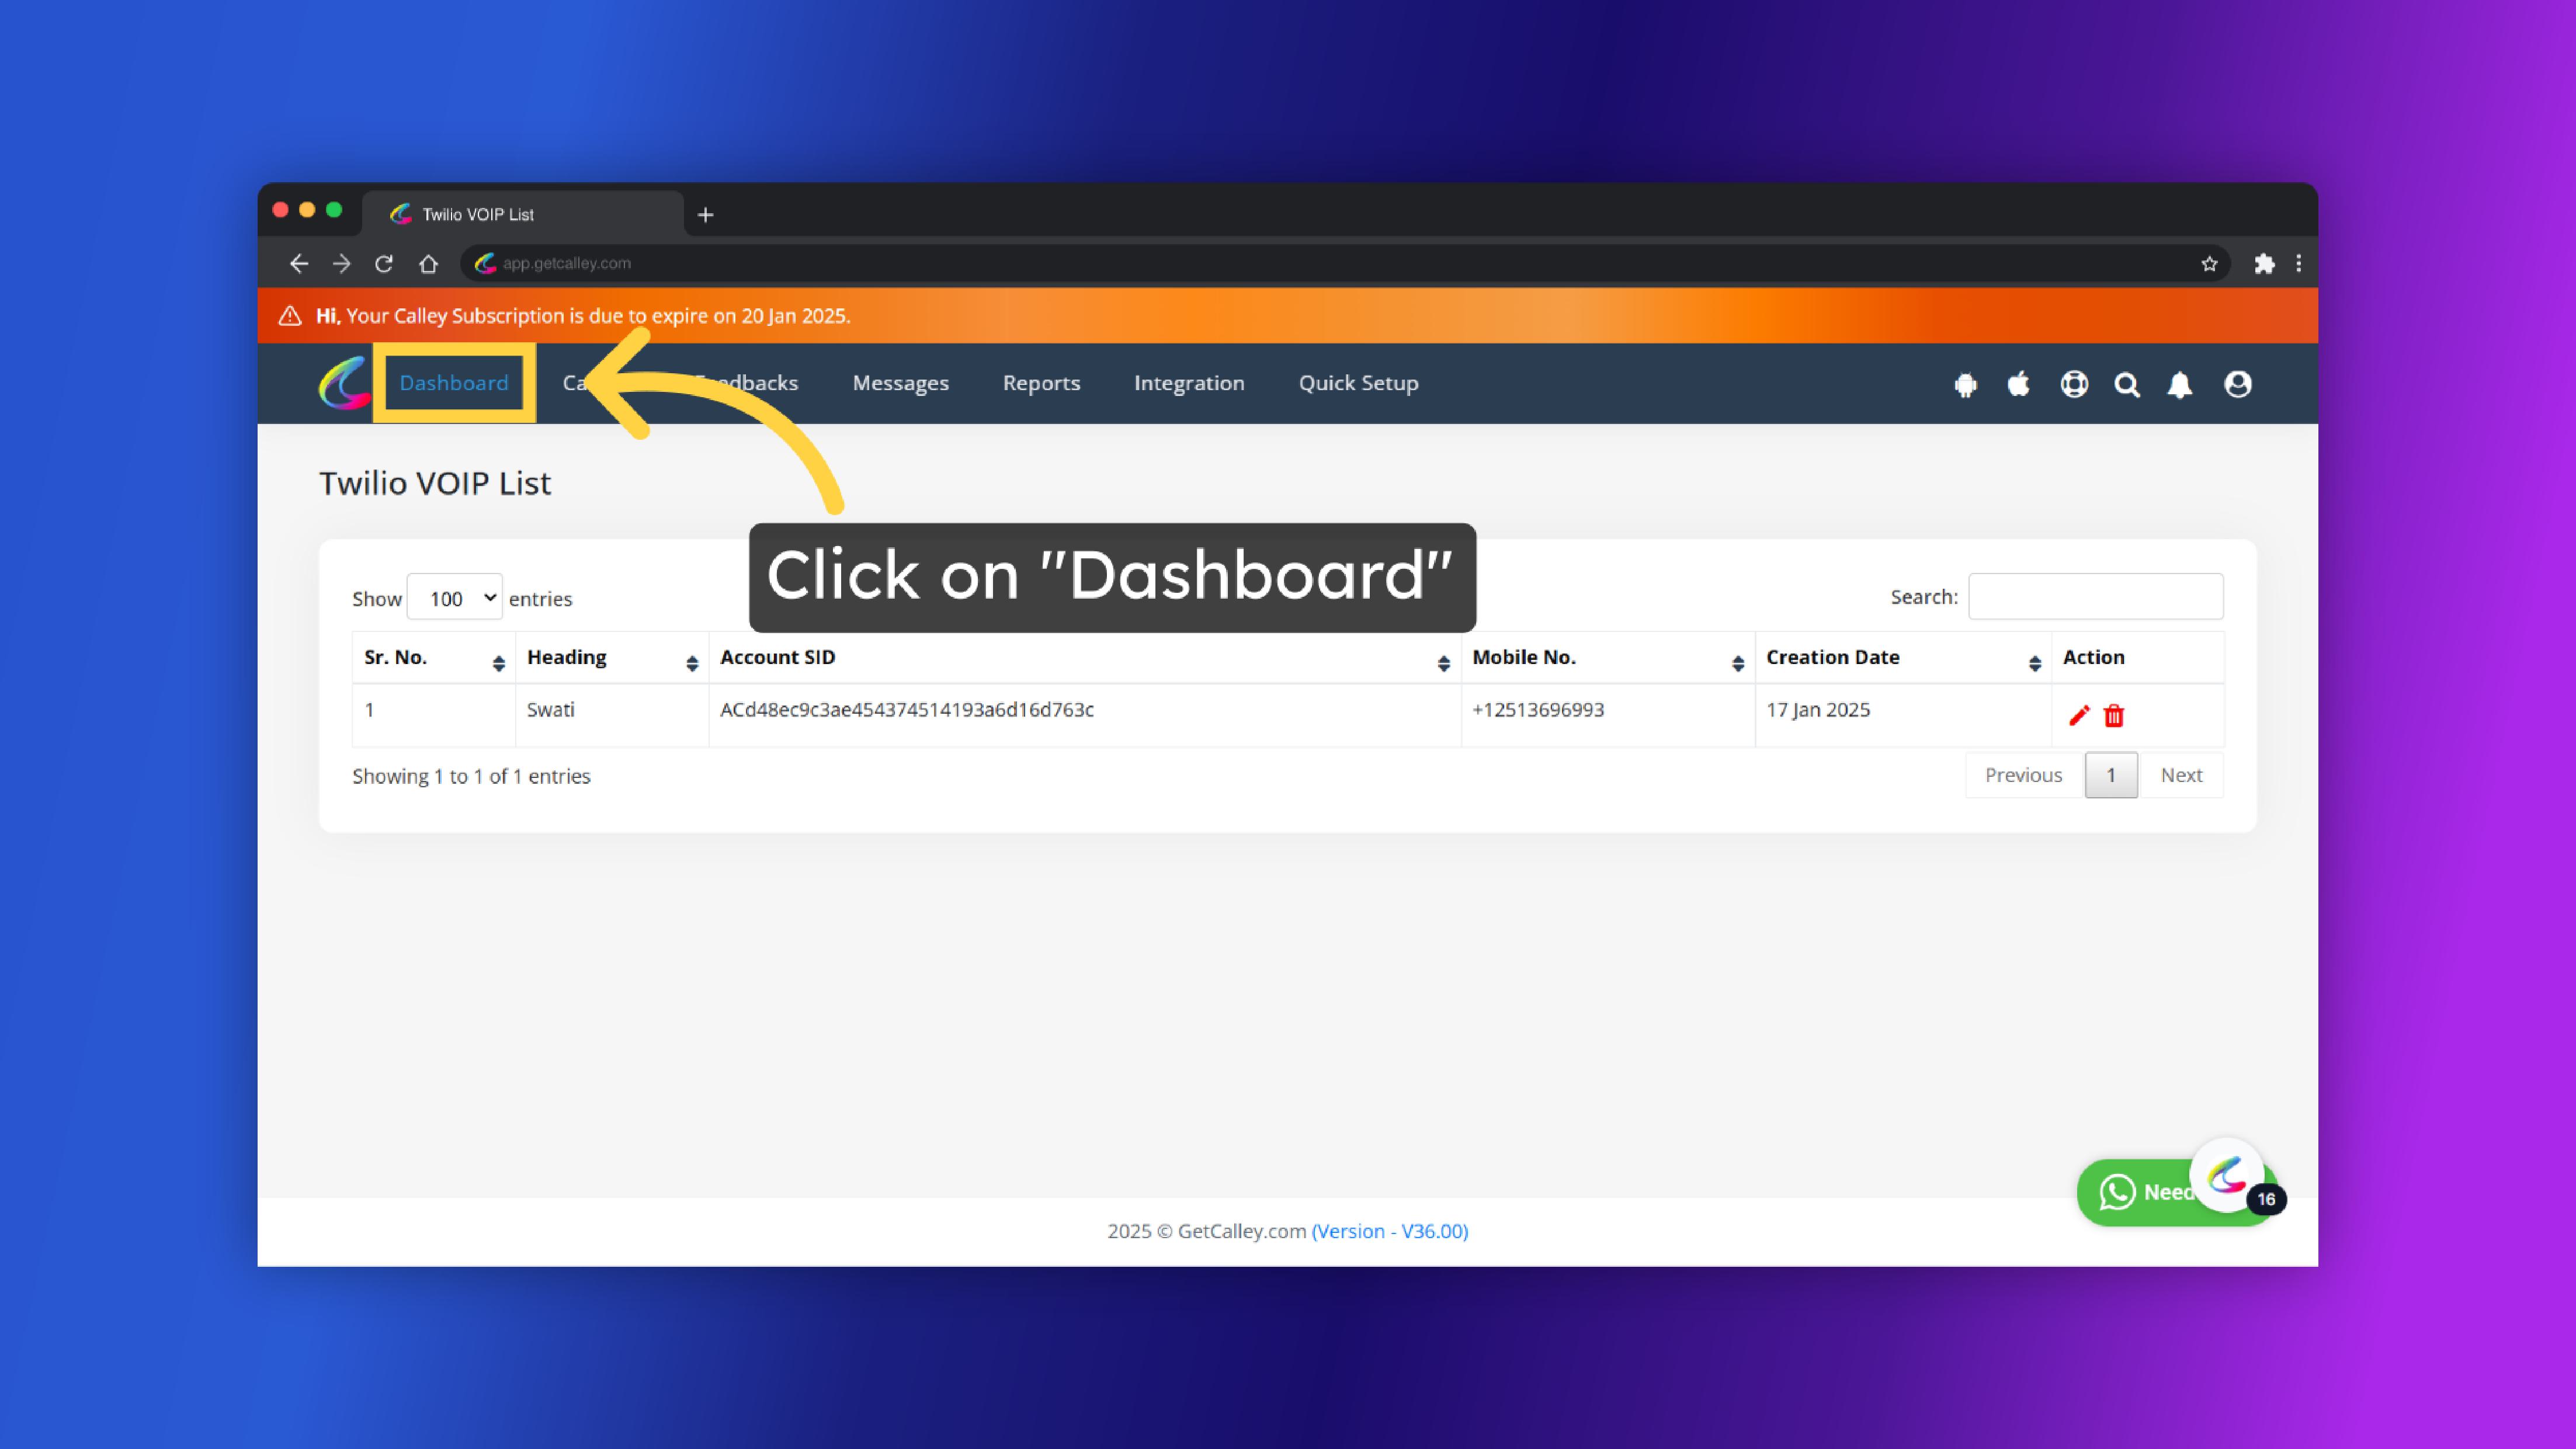Open browser extensions puzzle icon
The height and width of the screenshot is (1449, 2576).
[2264, 263]
